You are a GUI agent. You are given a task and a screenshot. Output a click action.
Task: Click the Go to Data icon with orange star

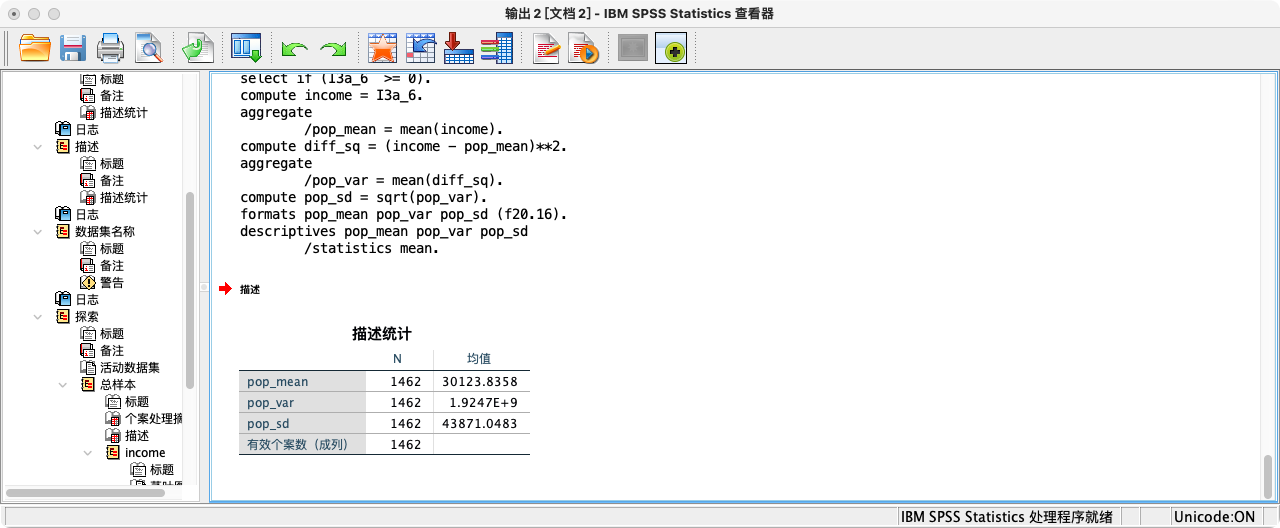(383, 48)
